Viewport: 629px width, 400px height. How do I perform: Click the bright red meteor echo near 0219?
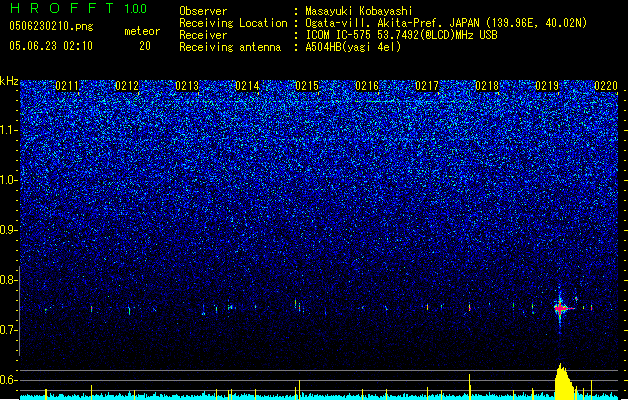(560, 308)
